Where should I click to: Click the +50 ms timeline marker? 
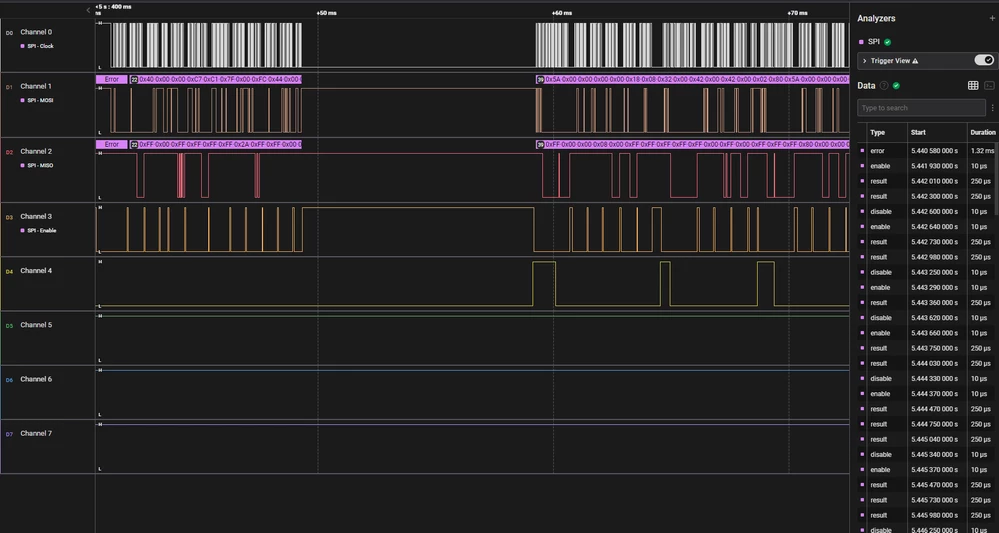[326, 13]
